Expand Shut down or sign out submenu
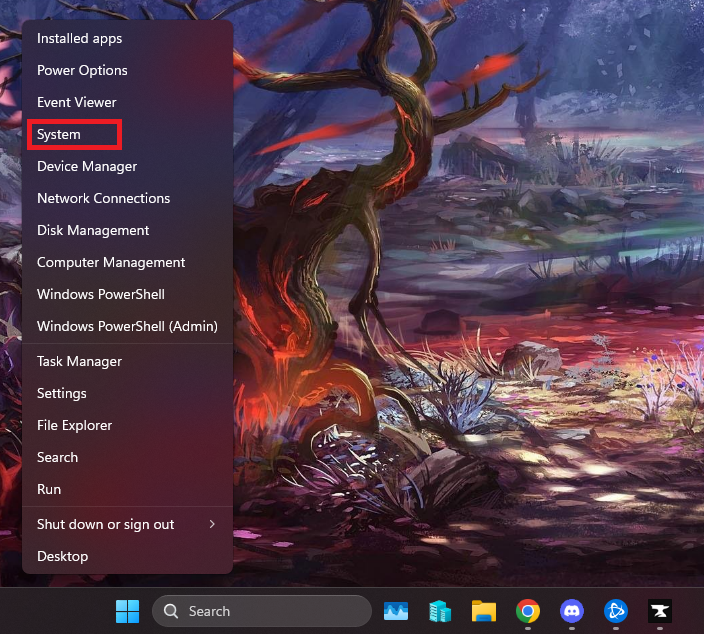This screenshot has width=704, height=634. point(128,524)
